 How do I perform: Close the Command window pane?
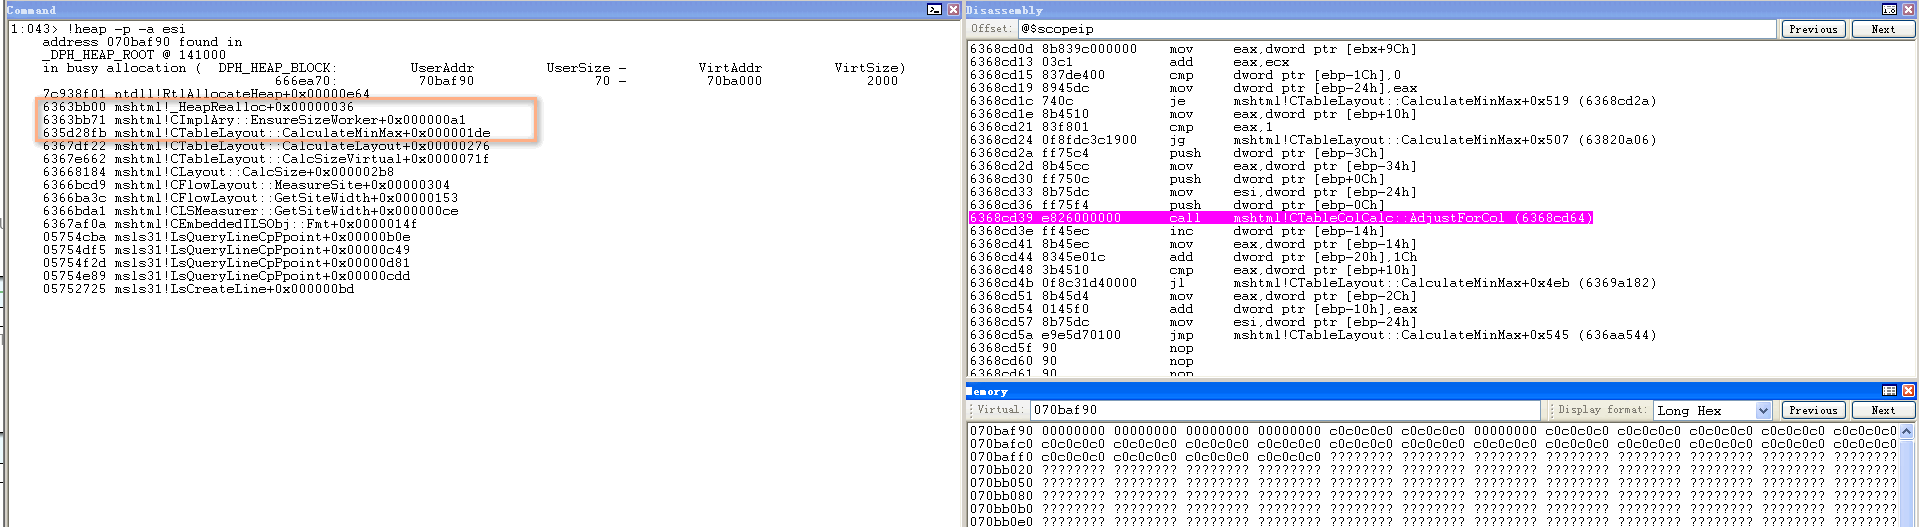pos(953,9)
